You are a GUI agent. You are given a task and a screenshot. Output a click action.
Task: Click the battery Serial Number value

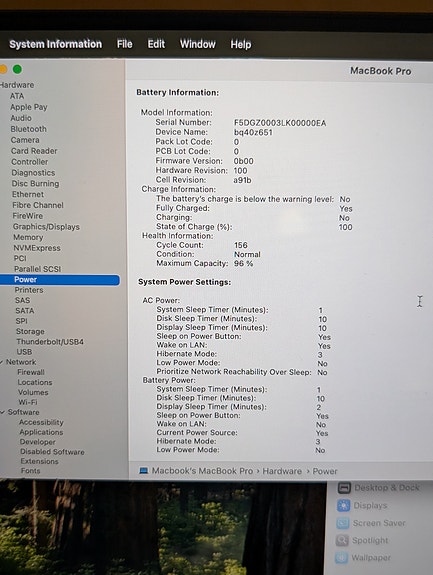click(x=280, y=123)
